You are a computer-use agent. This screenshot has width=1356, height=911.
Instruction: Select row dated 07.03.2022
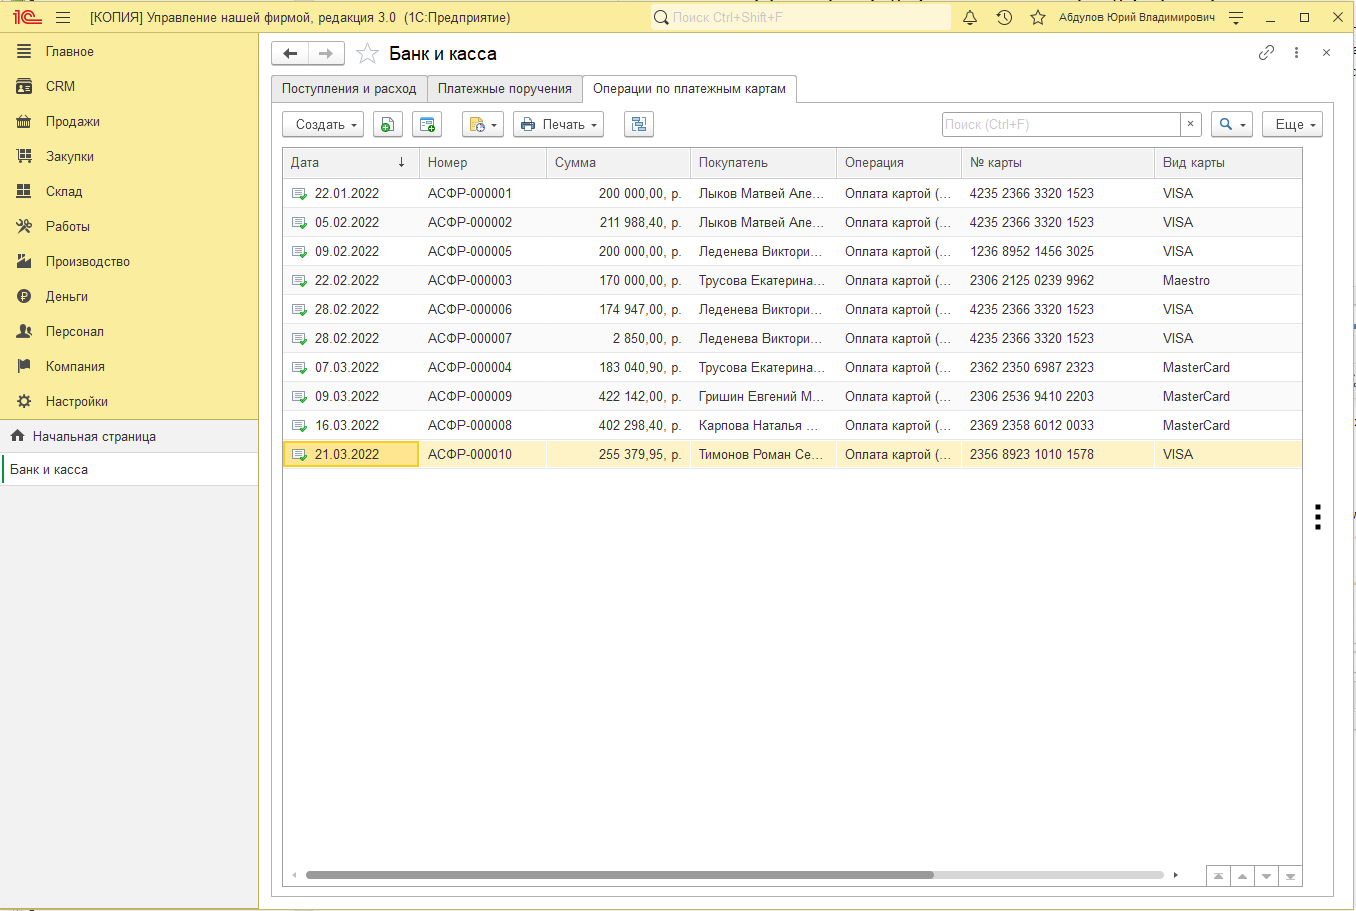point(792,367)
